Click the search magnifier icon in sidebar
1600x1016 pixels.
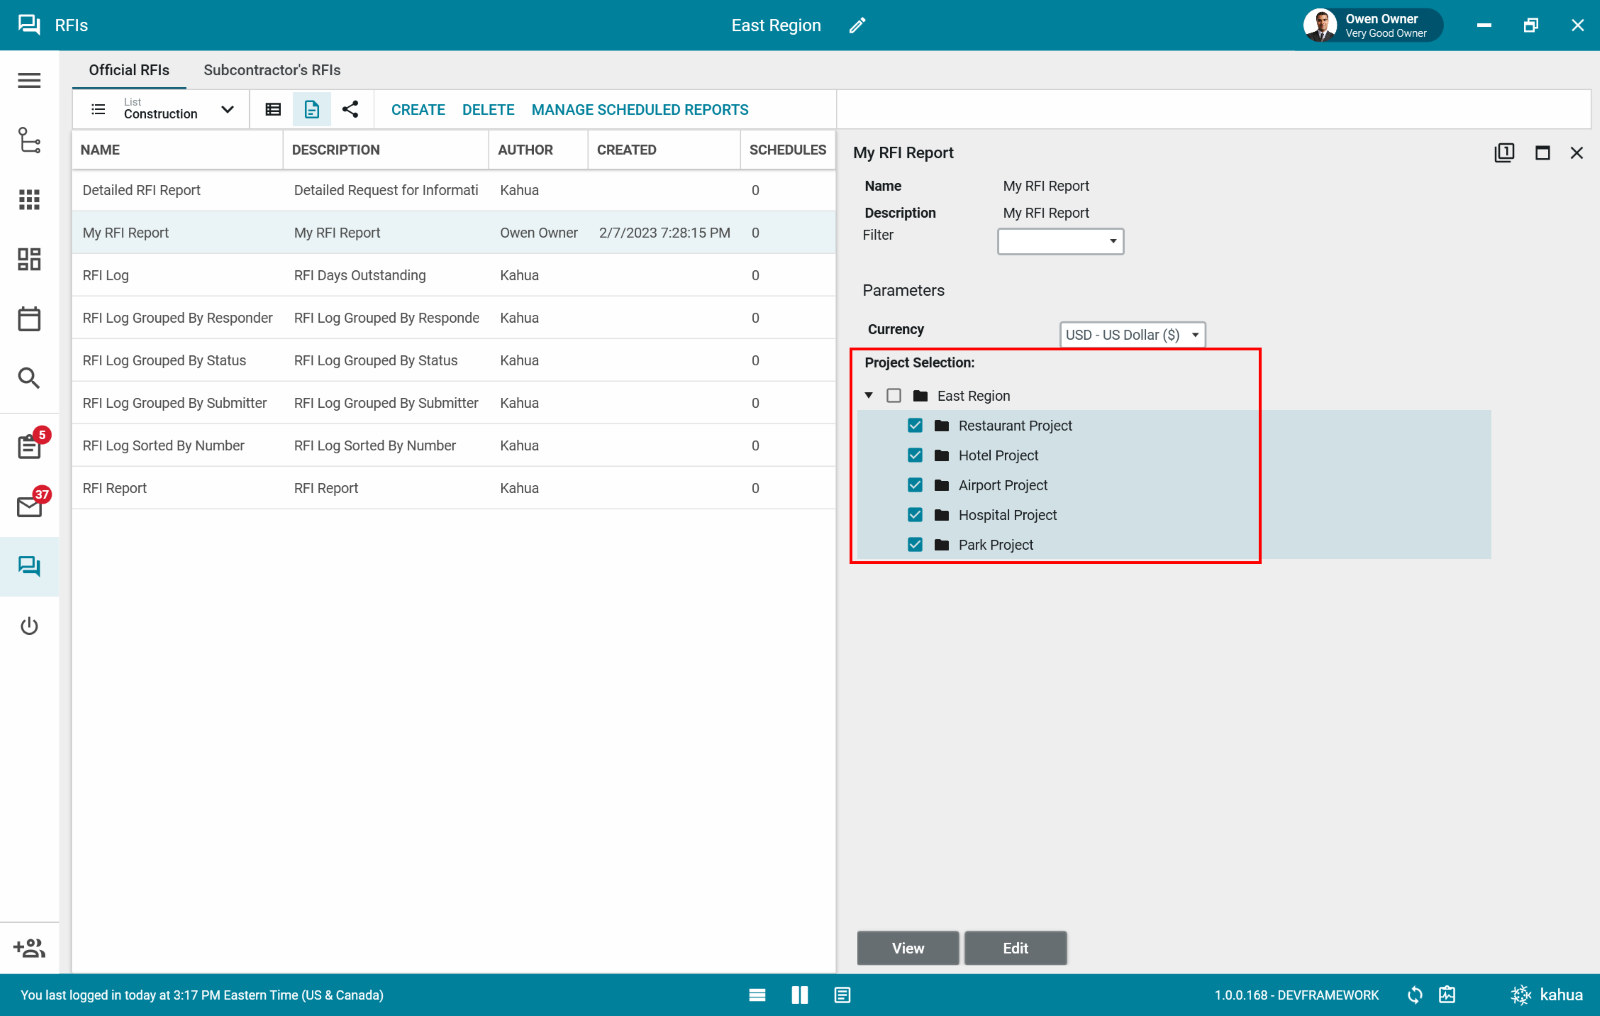pyautogui.click(x=29, y=378)
